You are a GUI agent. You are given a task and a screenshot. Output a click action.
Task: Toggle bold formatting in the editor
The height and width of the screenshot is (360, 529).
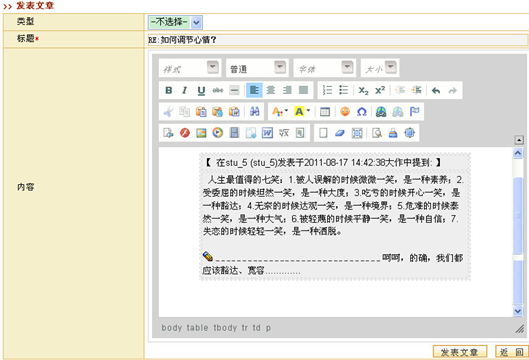[169, 90]
